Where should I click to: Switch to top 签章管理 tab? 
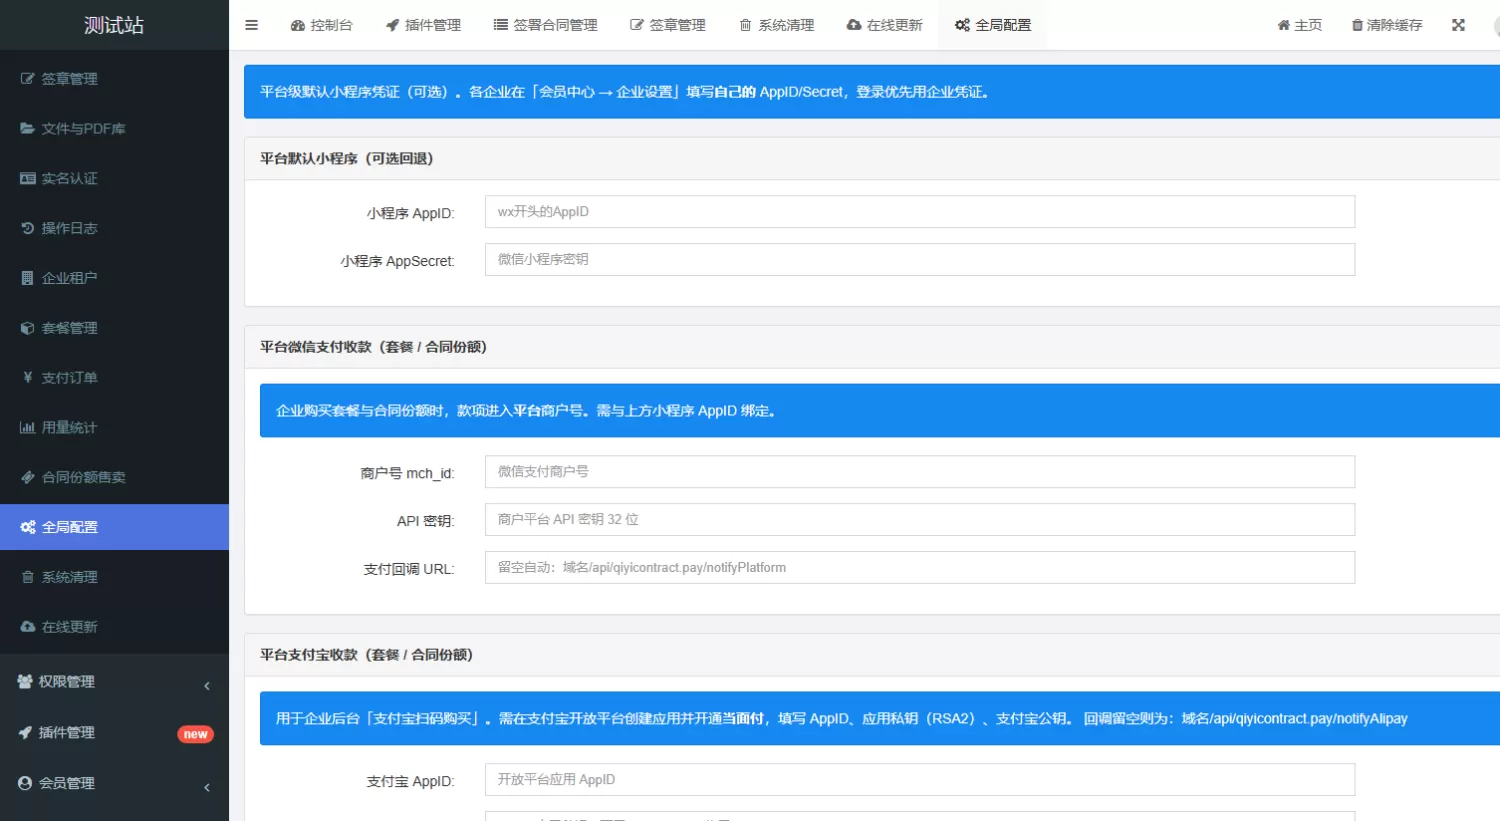point(667,25)
